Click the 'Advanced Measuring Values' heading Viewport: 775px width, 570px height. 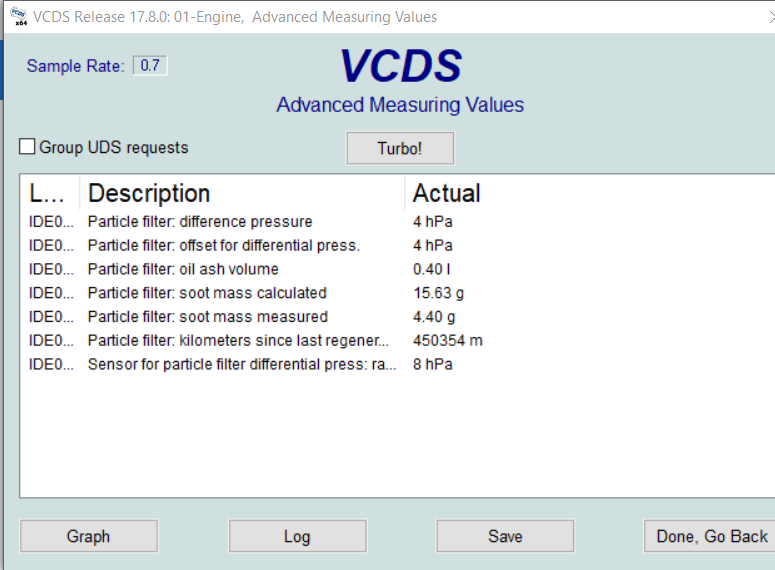(400, 105)
